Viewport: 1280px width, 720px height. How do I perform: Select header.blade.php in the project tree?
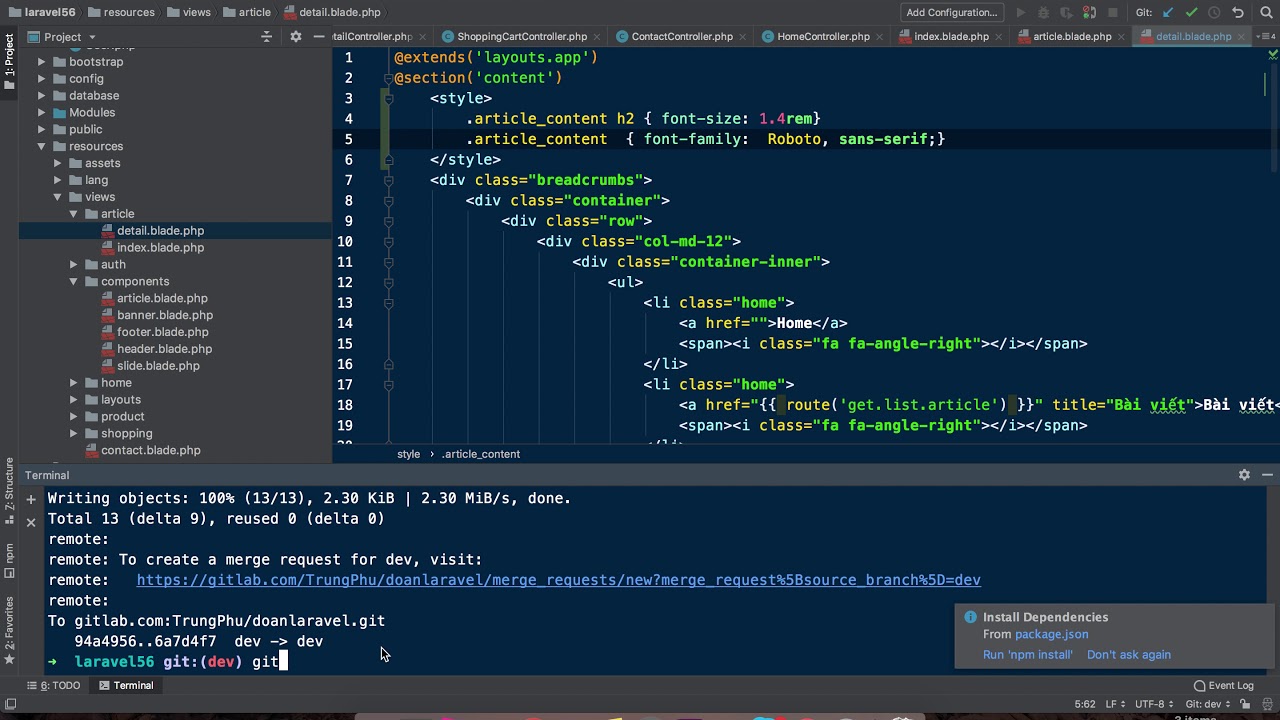pos(164,349)
